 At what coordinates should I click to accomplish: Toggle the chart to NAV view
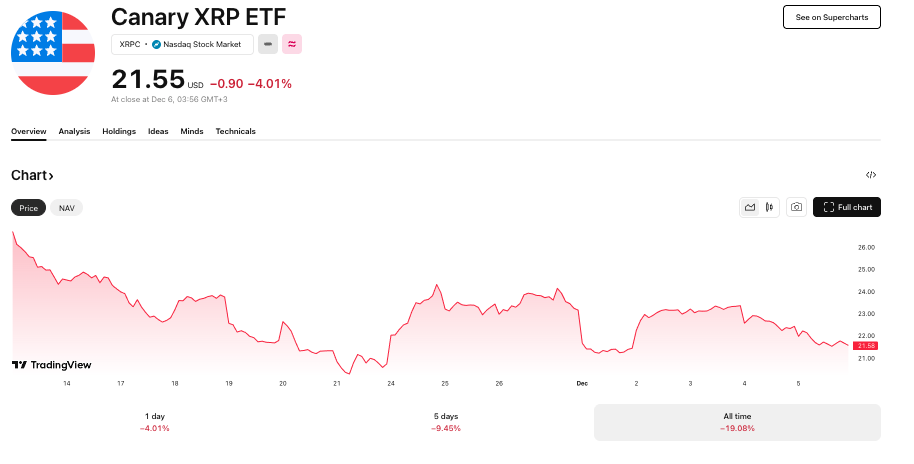coord(67,208)
